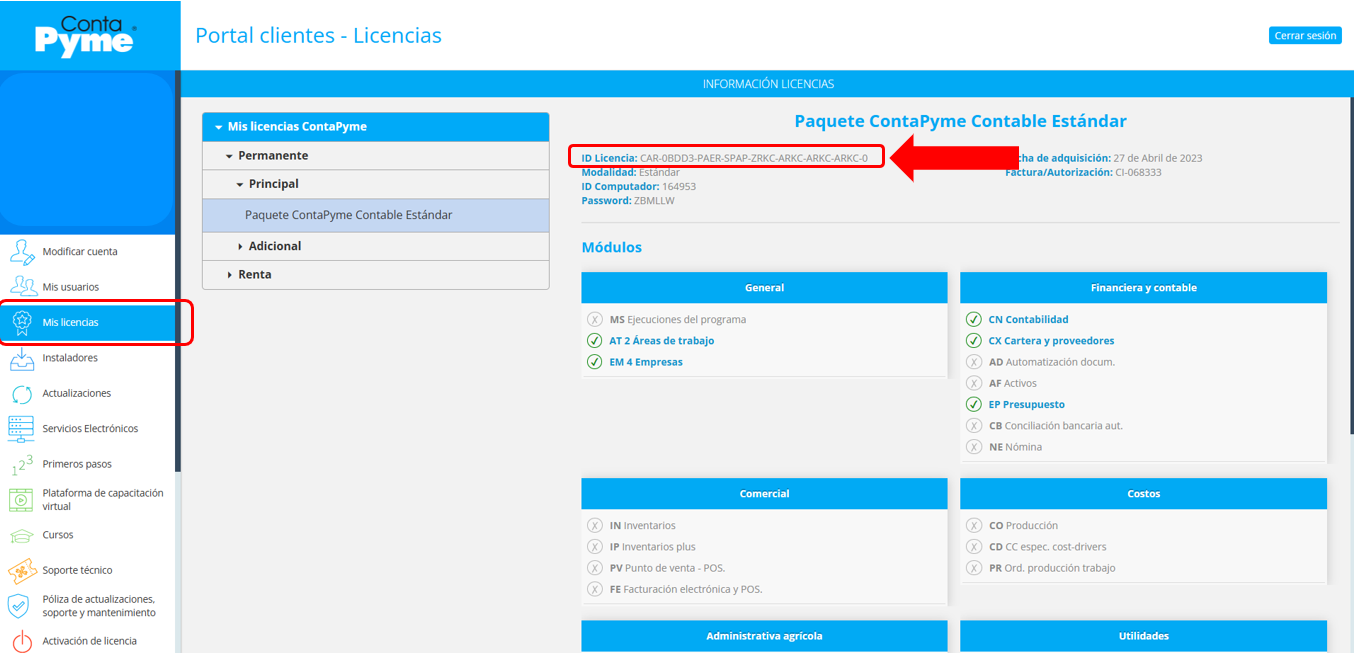Click the Password value ZBMLLW
The width and height of the screenshot is (1357, 653).
coord(654,201)
